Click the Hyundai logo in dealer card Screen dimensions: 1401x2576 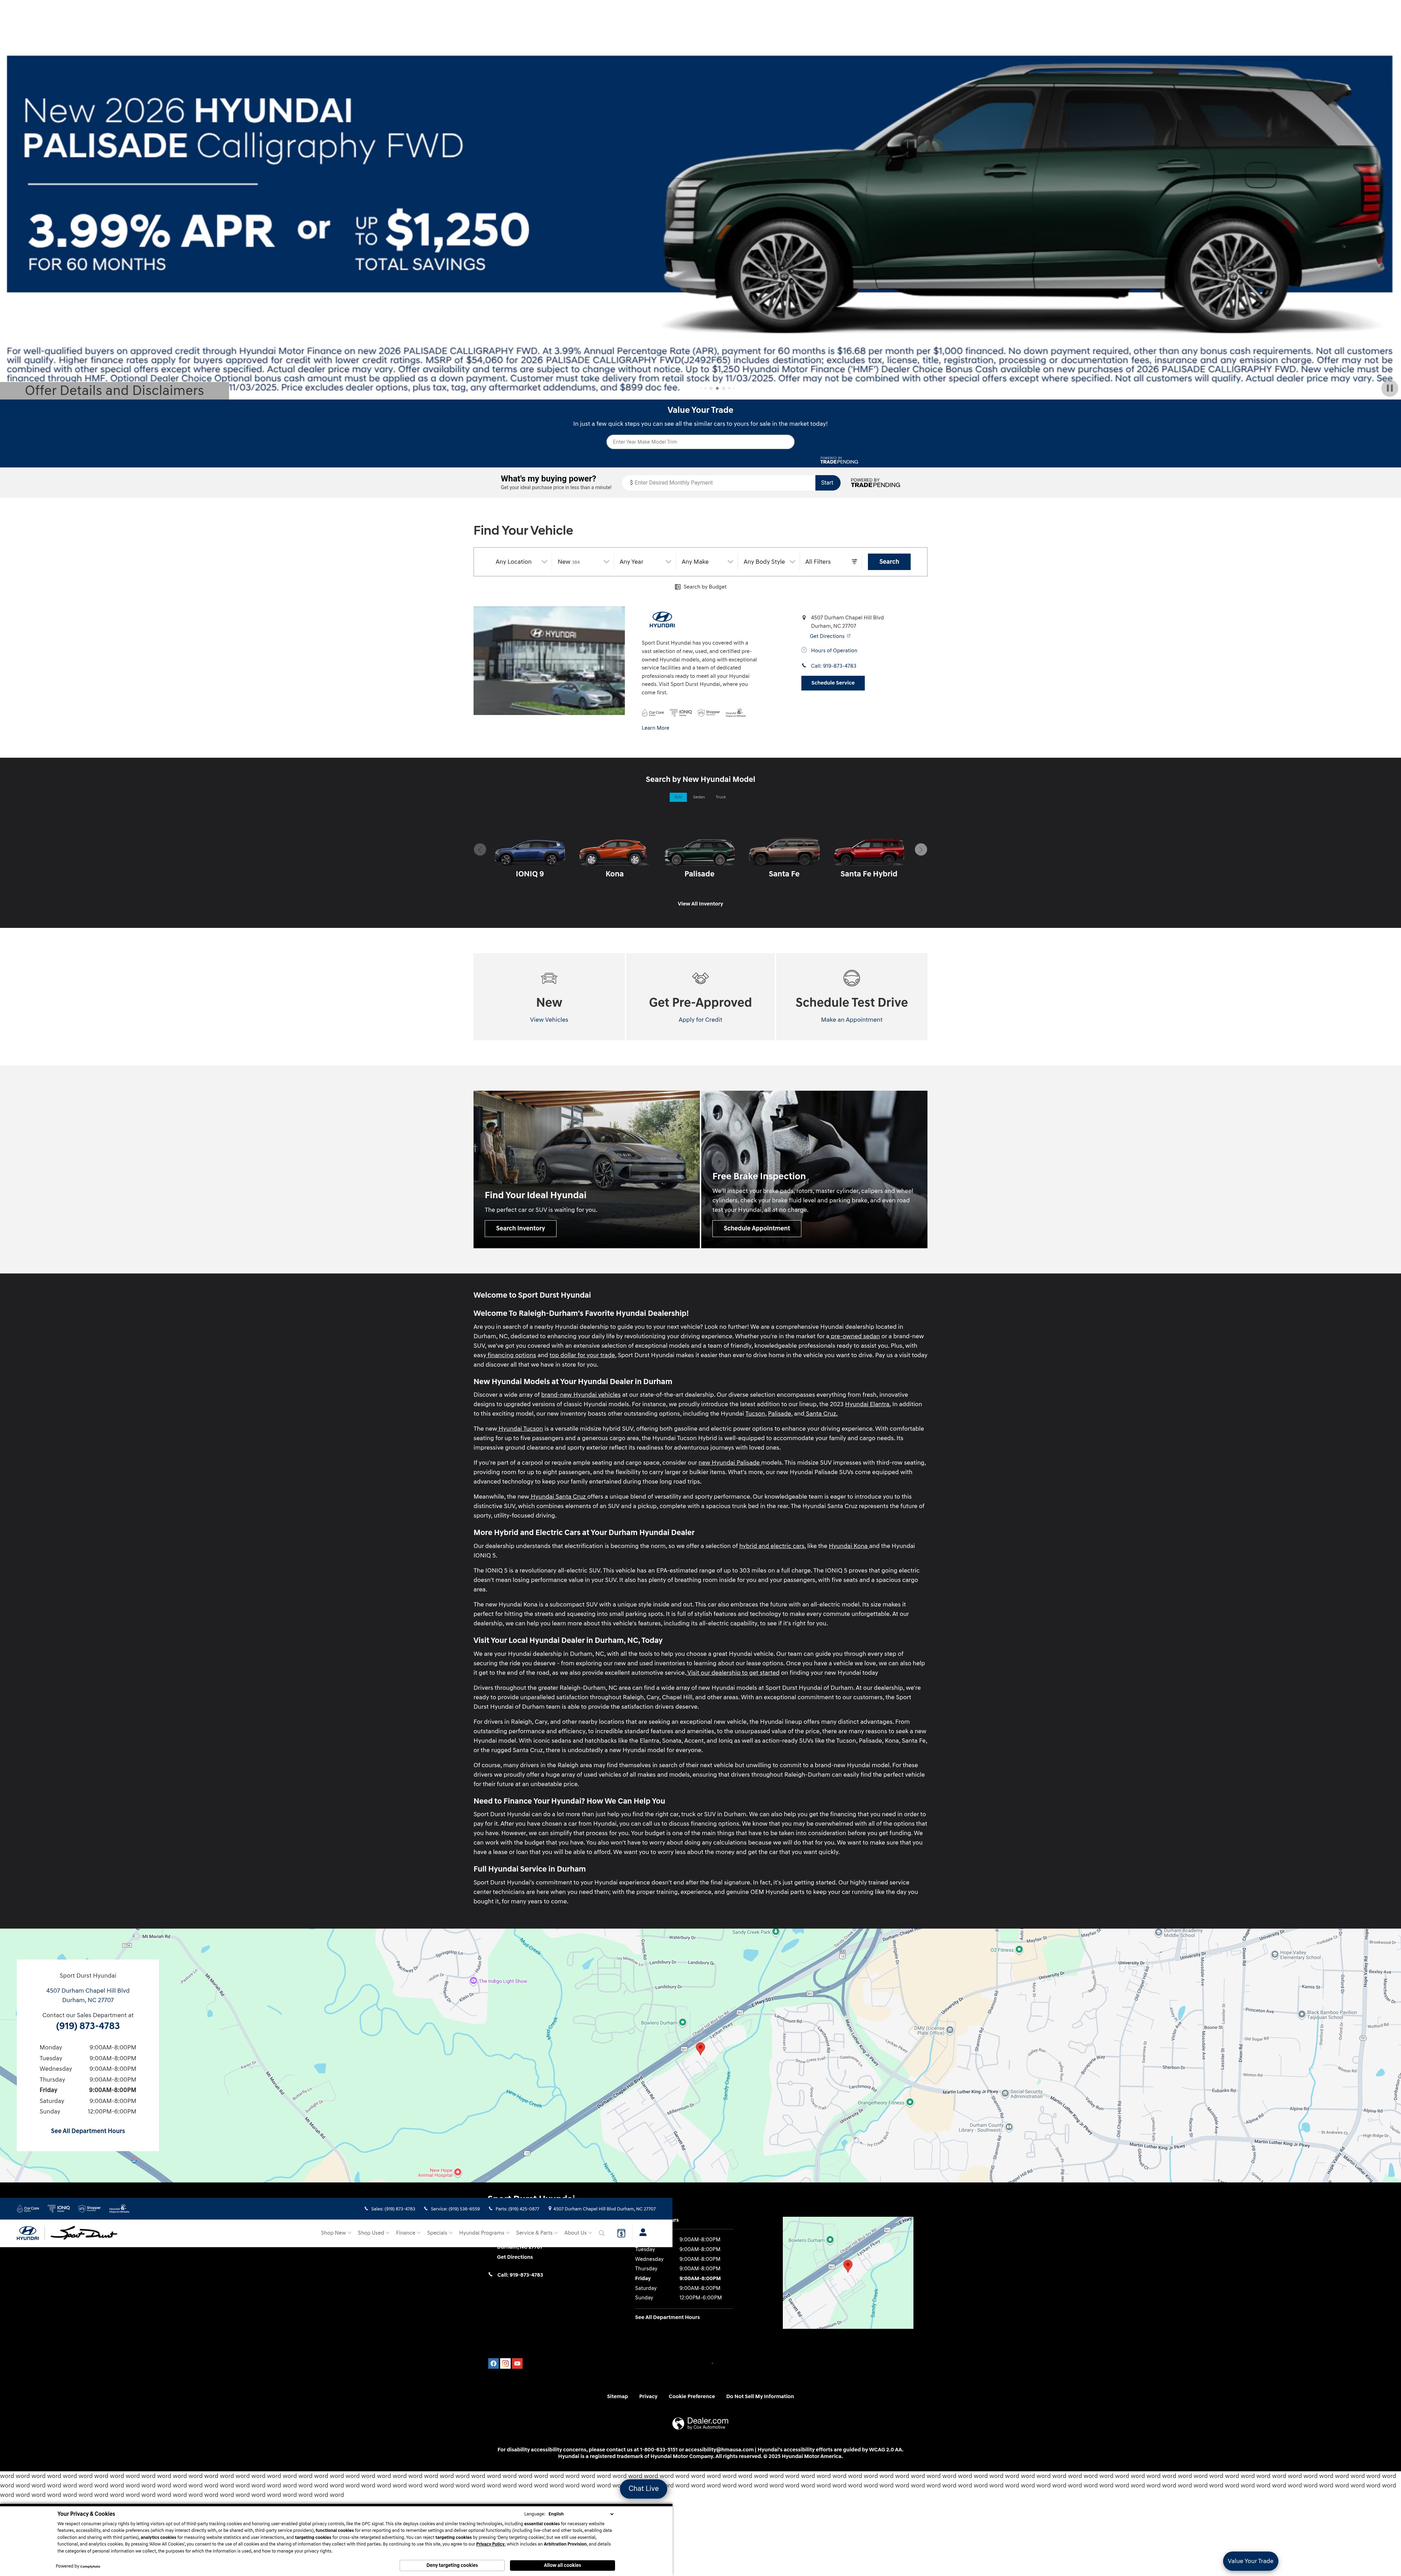[x=662, y=620]
